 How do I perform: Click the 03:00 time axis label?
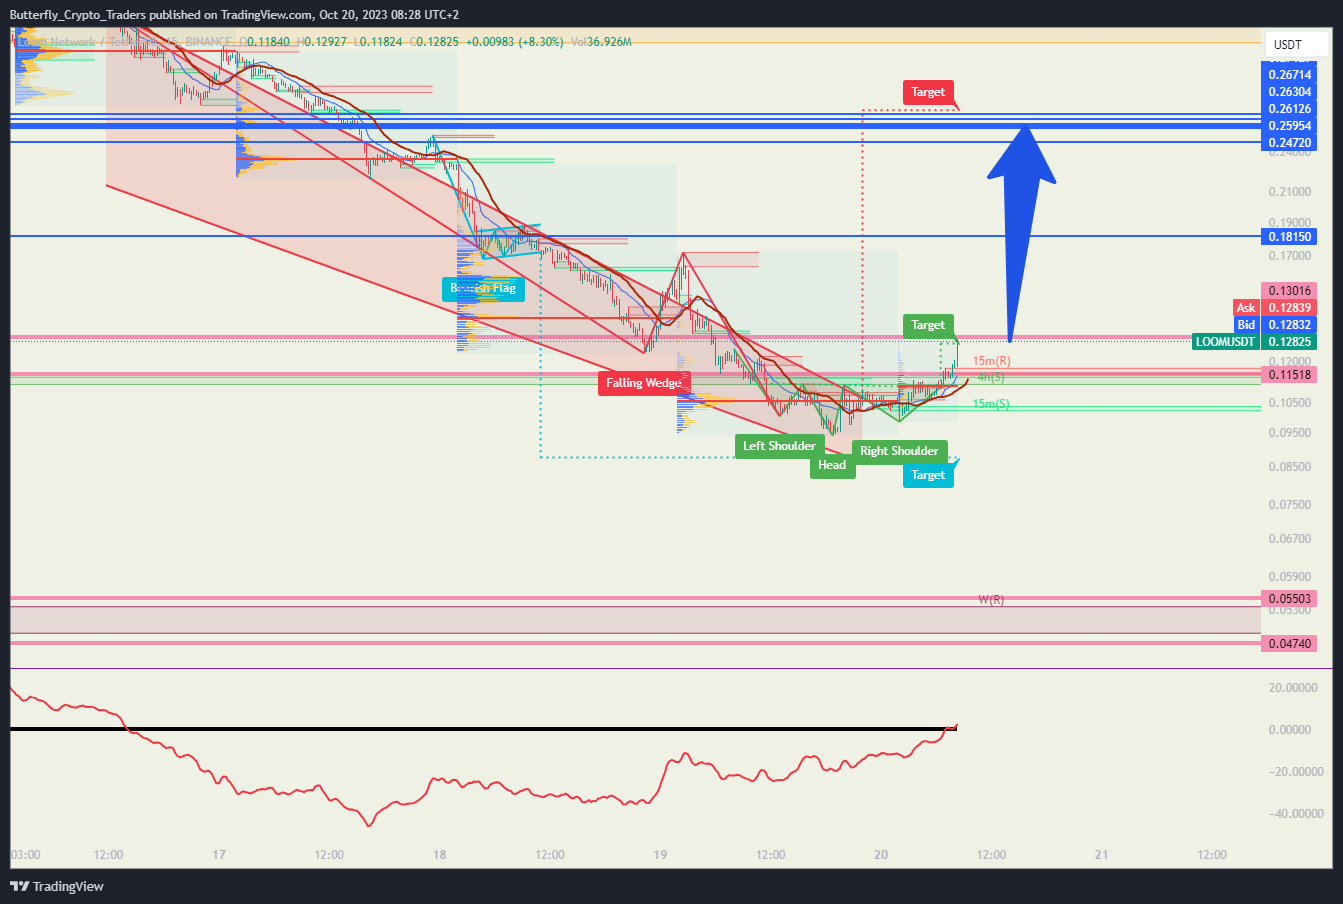click(x=25, y=855)
